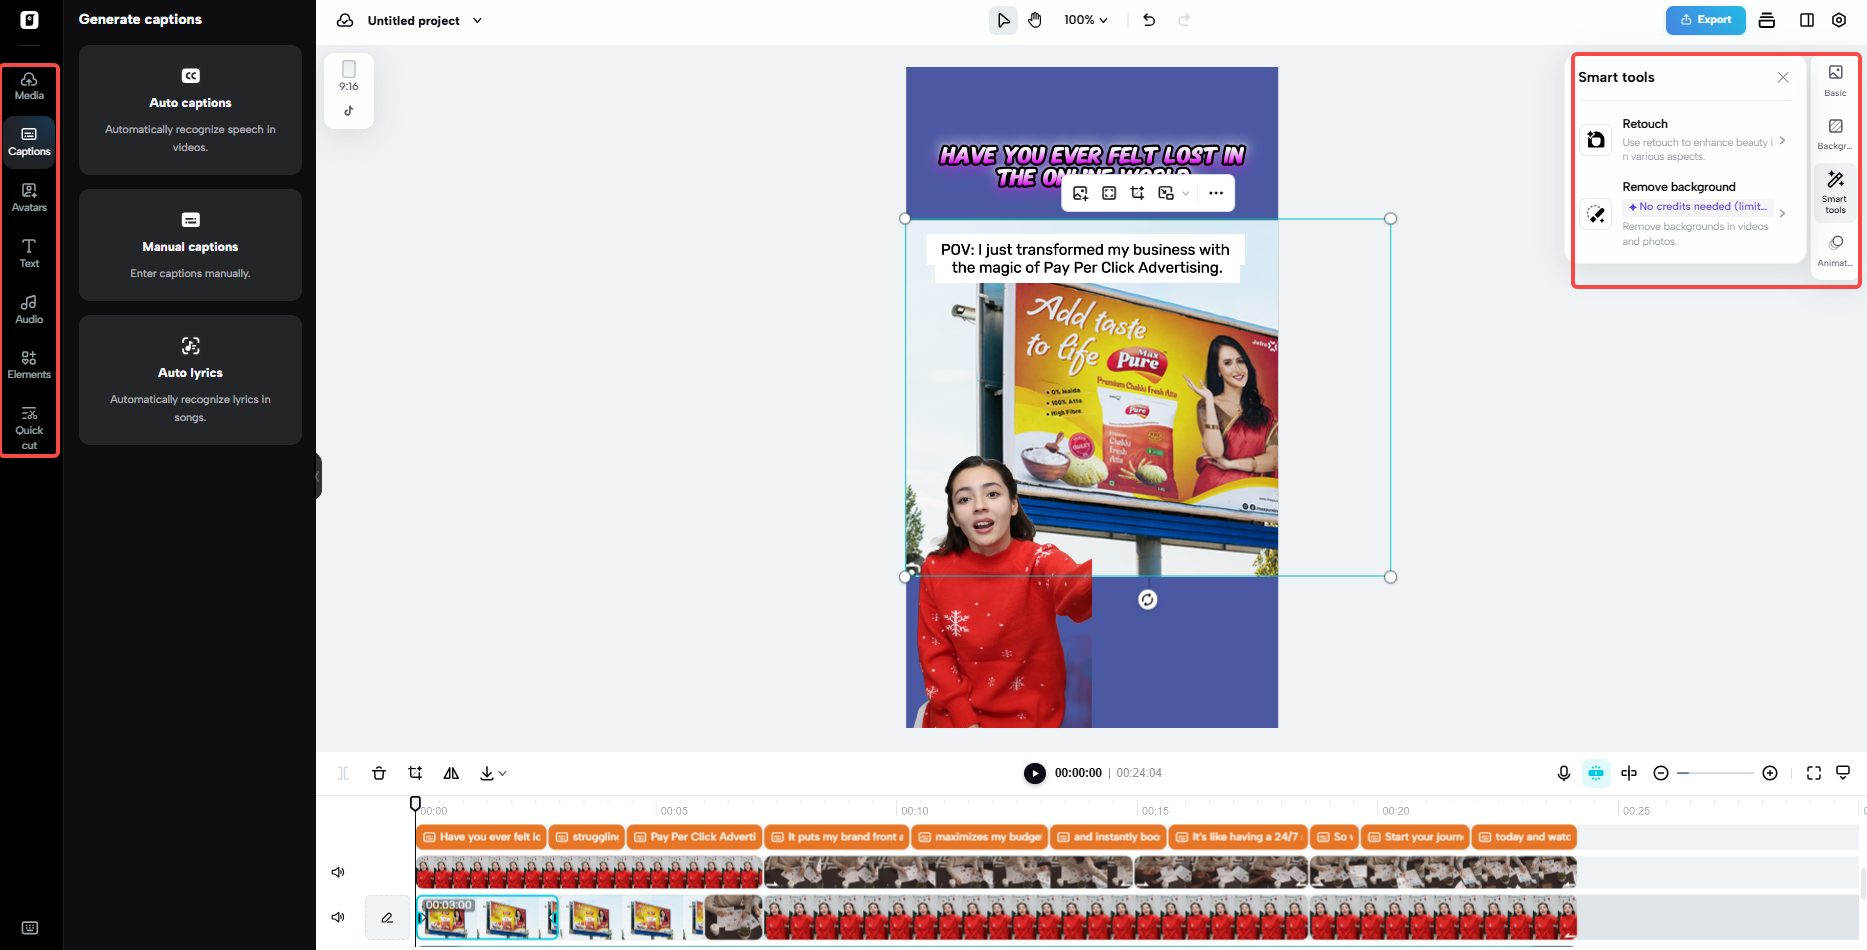Click the comments icon right of the timeline toolbar
Image resolution: width=1867 pixels, height=950 pixels.
click(1843, 772)
